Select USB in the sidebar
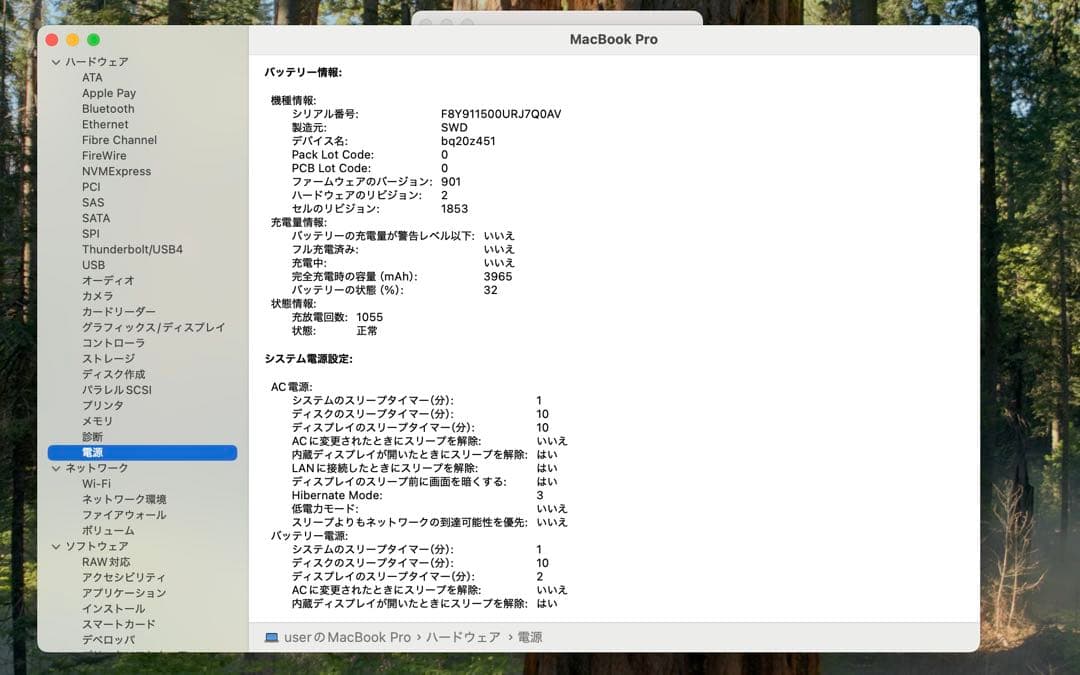The width and height of the screenshot is (1080, 675). click(93, 265)
